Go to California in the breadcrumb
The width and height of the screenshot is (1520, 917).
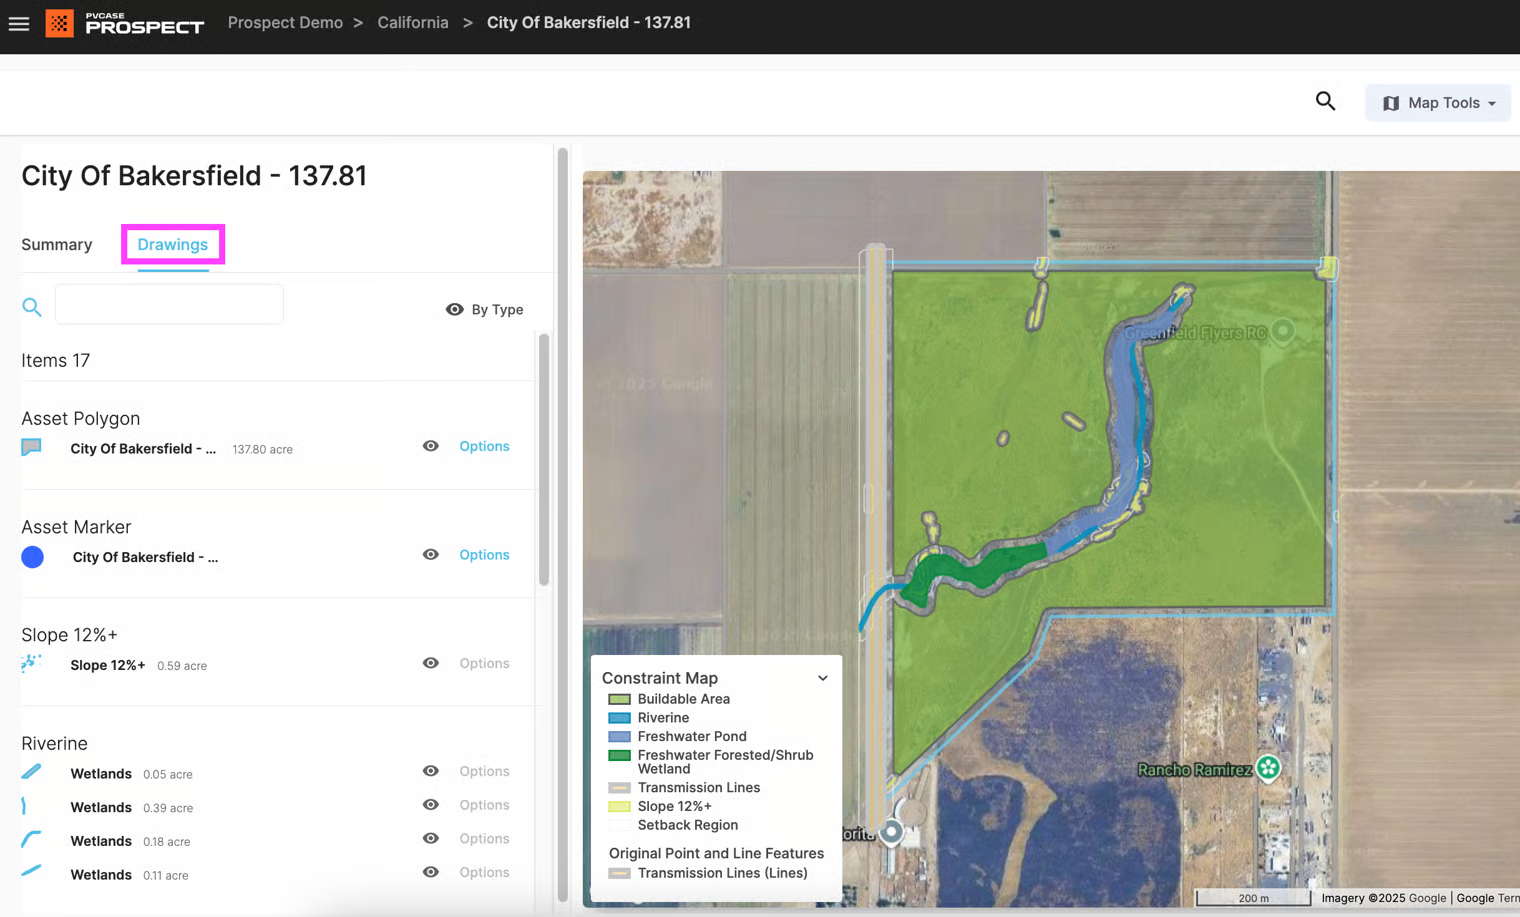413,22
